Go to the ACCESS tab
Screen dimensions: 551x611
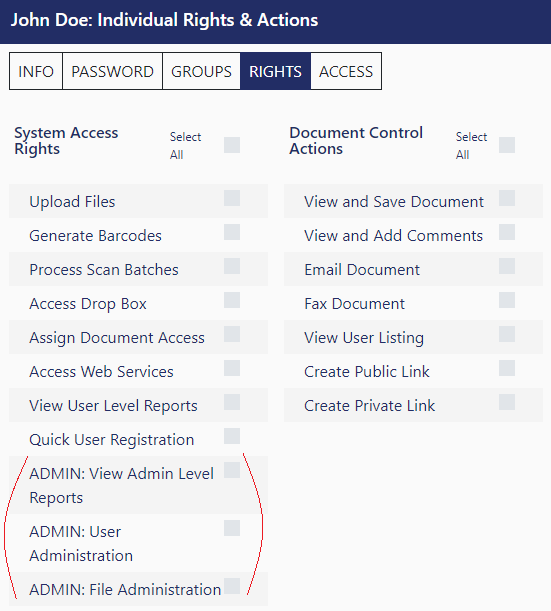point(346,71)
